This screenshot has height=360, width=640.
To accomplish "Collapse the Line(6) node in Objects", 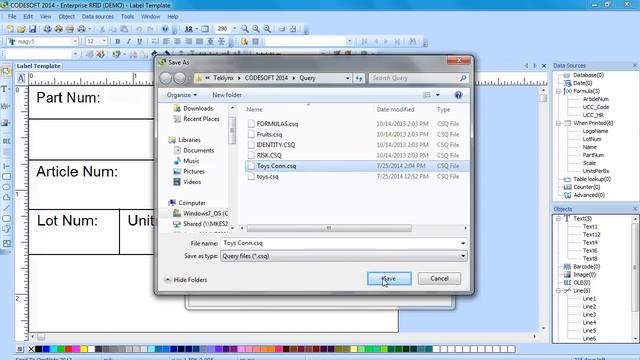I will [x=559, y=291].
